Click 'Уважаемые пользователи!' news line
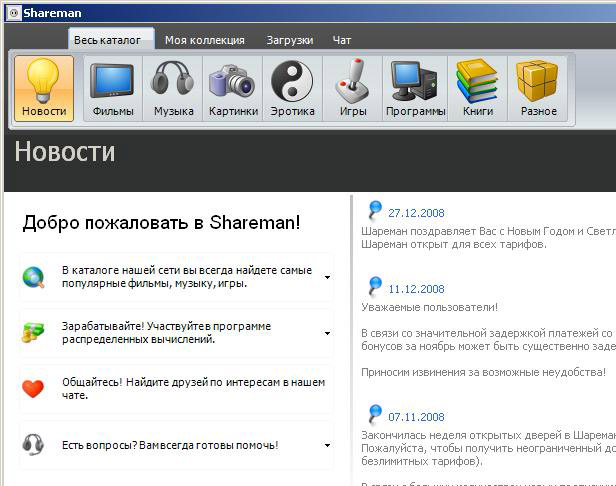This screenshot has width=616, height=486. (x=429, y=307)
